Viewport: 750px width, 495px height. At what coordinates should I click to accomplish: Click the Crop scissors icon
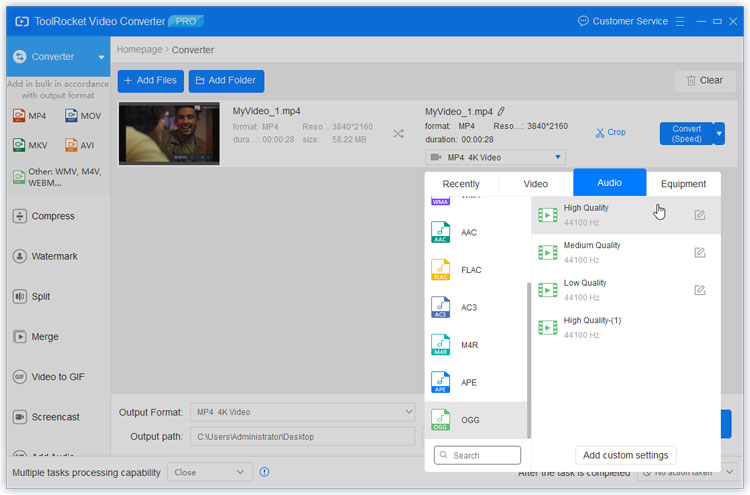pos(599,132)
